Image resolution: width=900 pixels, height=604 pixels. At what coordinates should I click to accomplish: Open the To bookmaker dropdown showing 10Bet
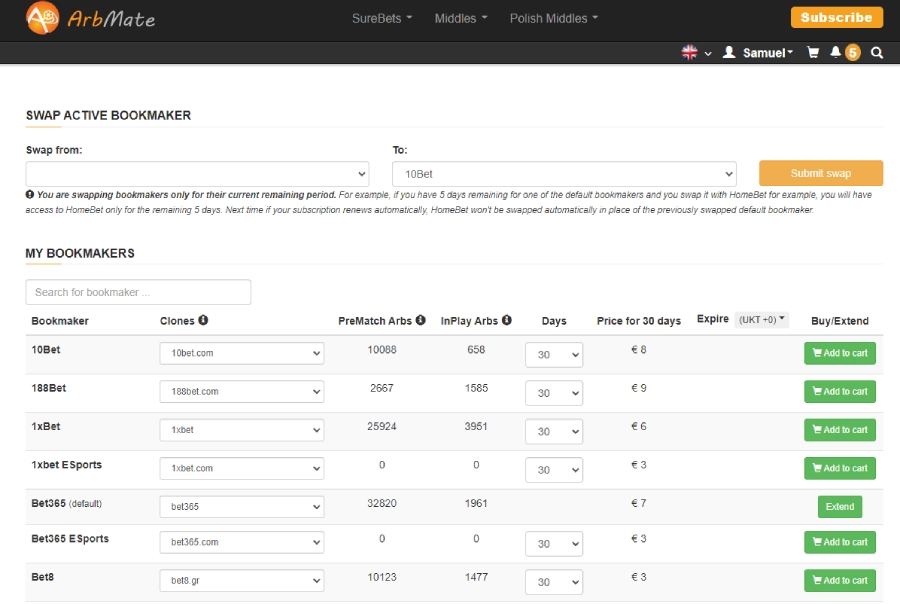[564, 174]
